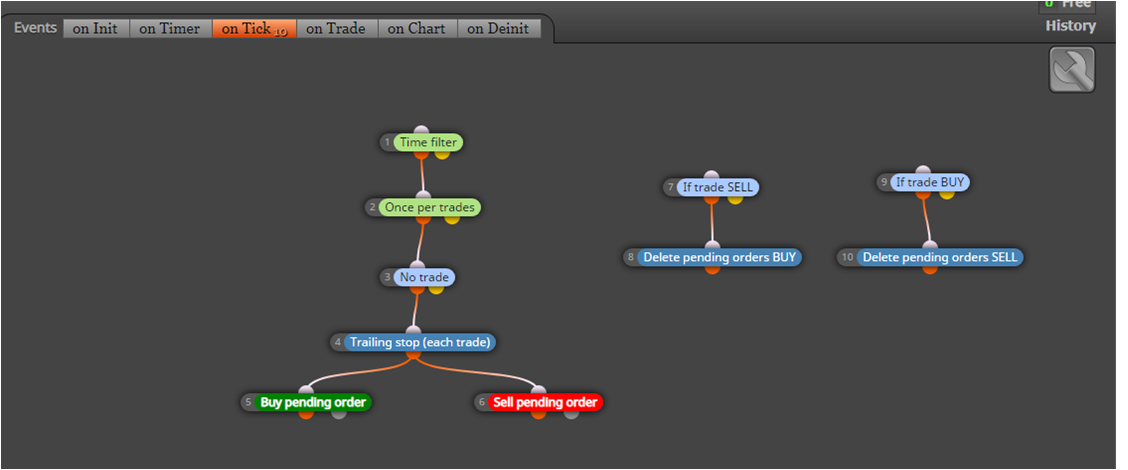Select the Delete pending orders BUY block
The width and height of the screenshot is (1128, 470).
[x=719, y=257]
